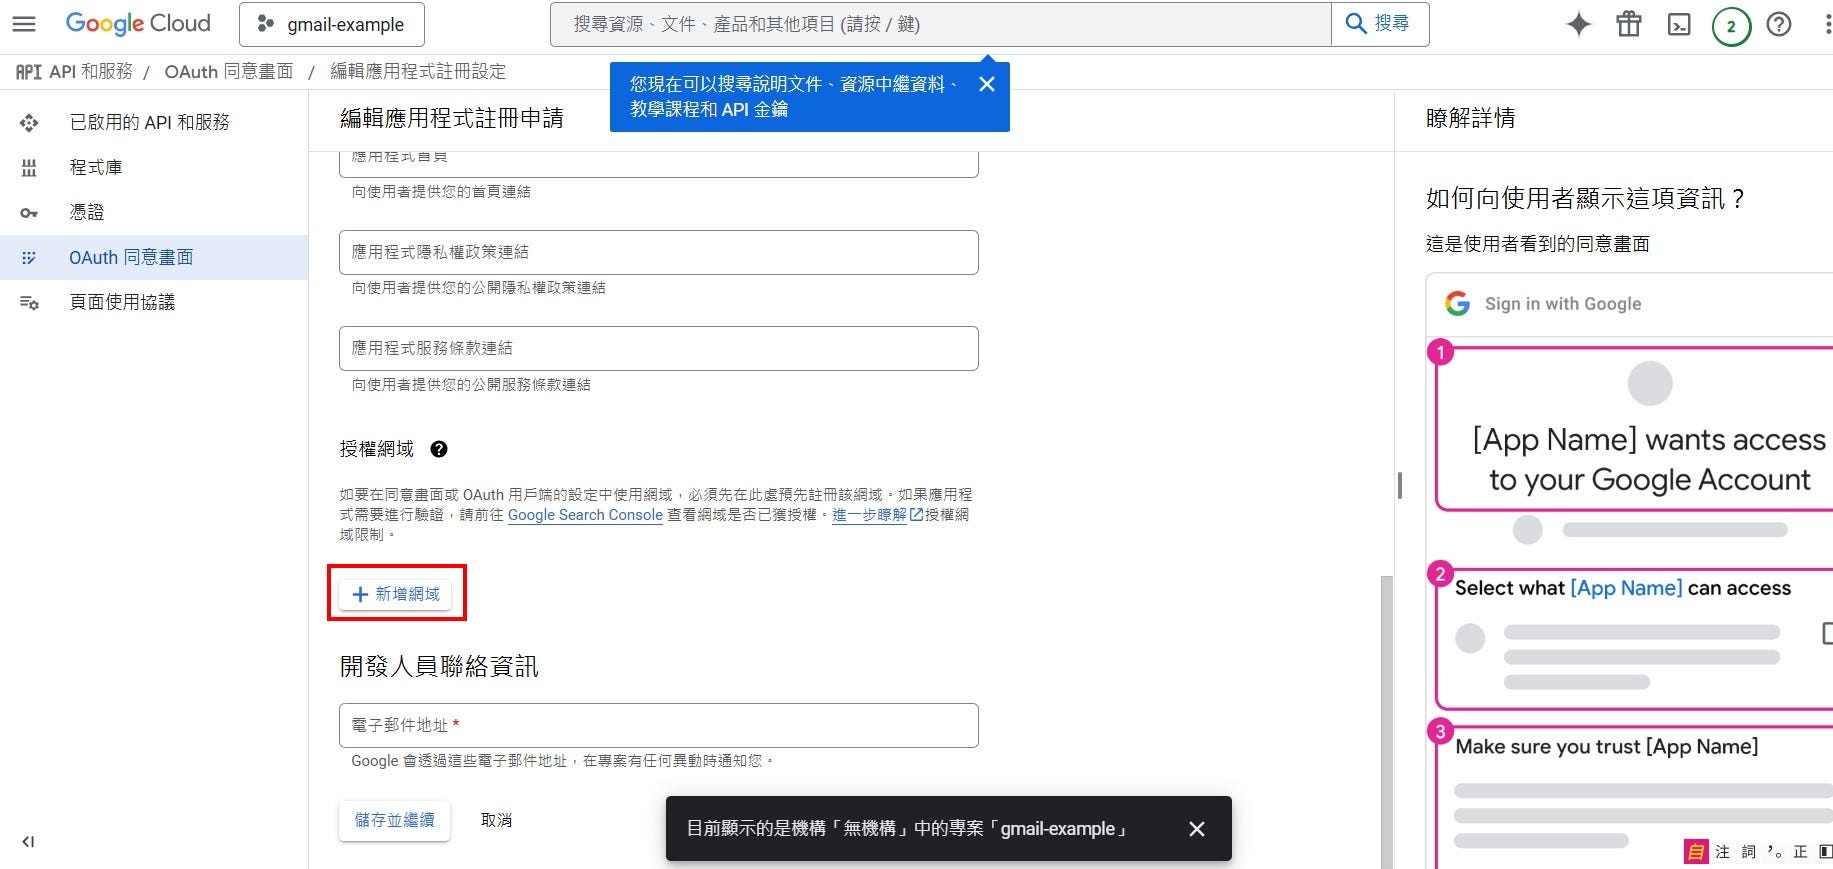Focus the 應用程式首頁 input field
Viewport: 1833px width, 869px height.
(x=659, y=163)
